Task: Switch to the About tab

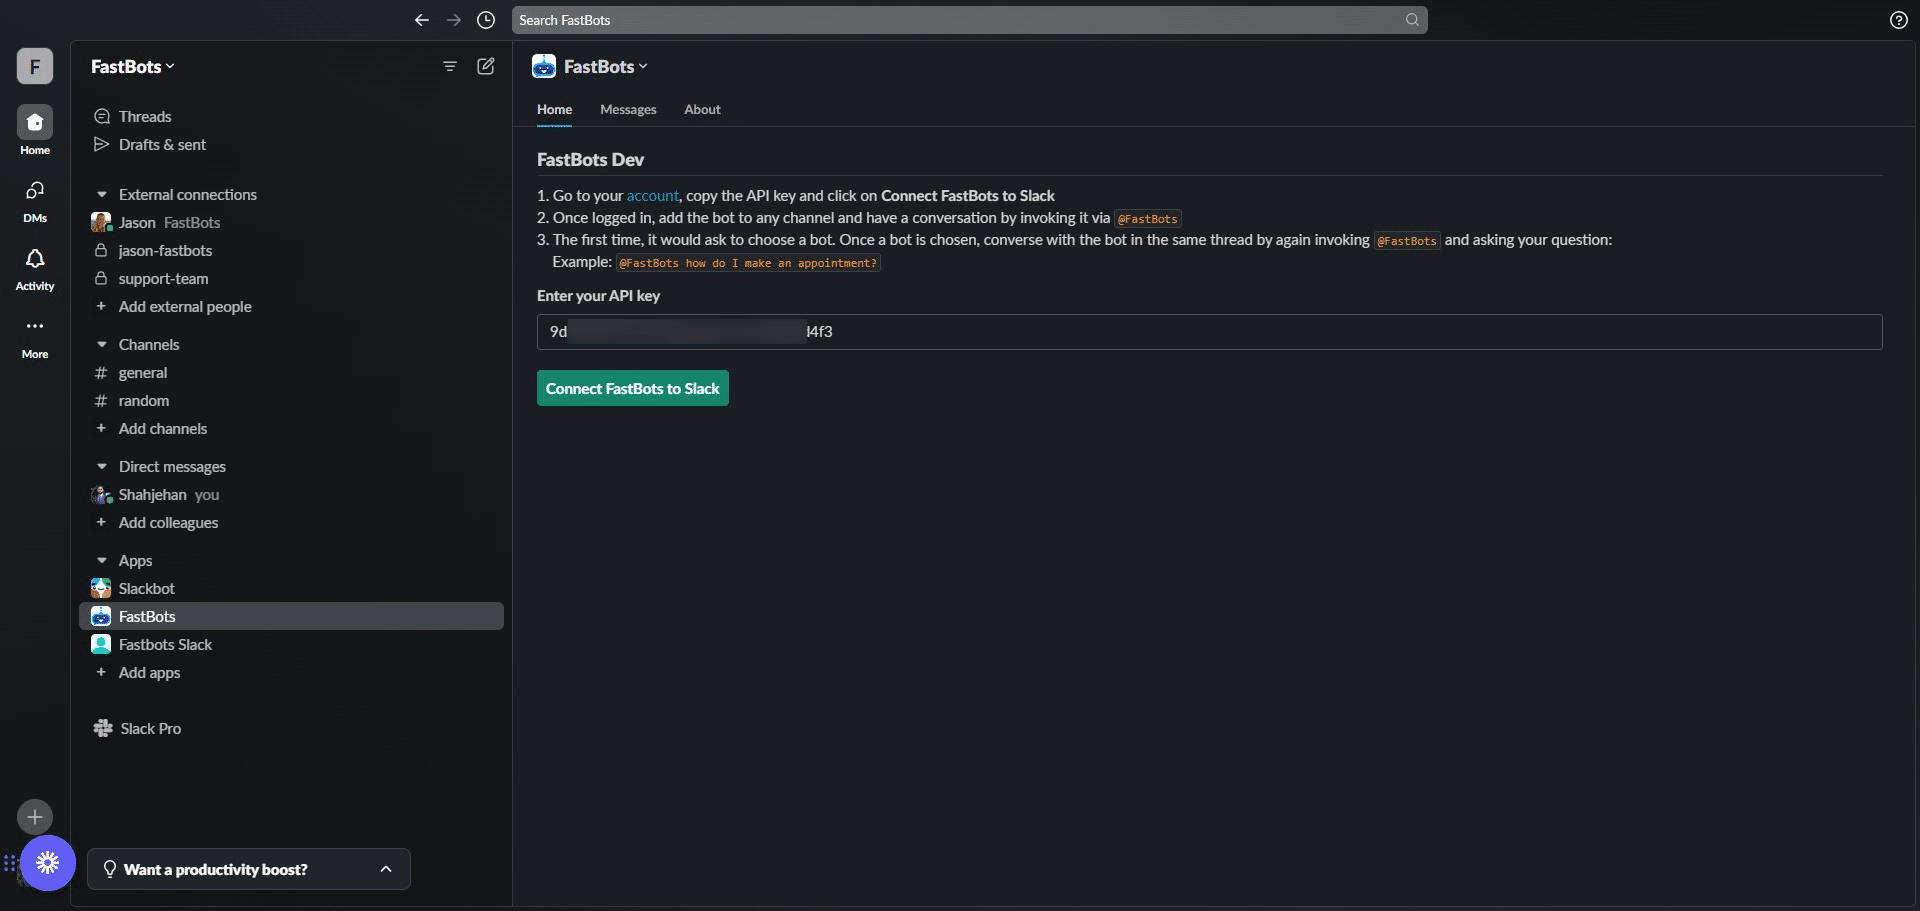Action: 702,110
